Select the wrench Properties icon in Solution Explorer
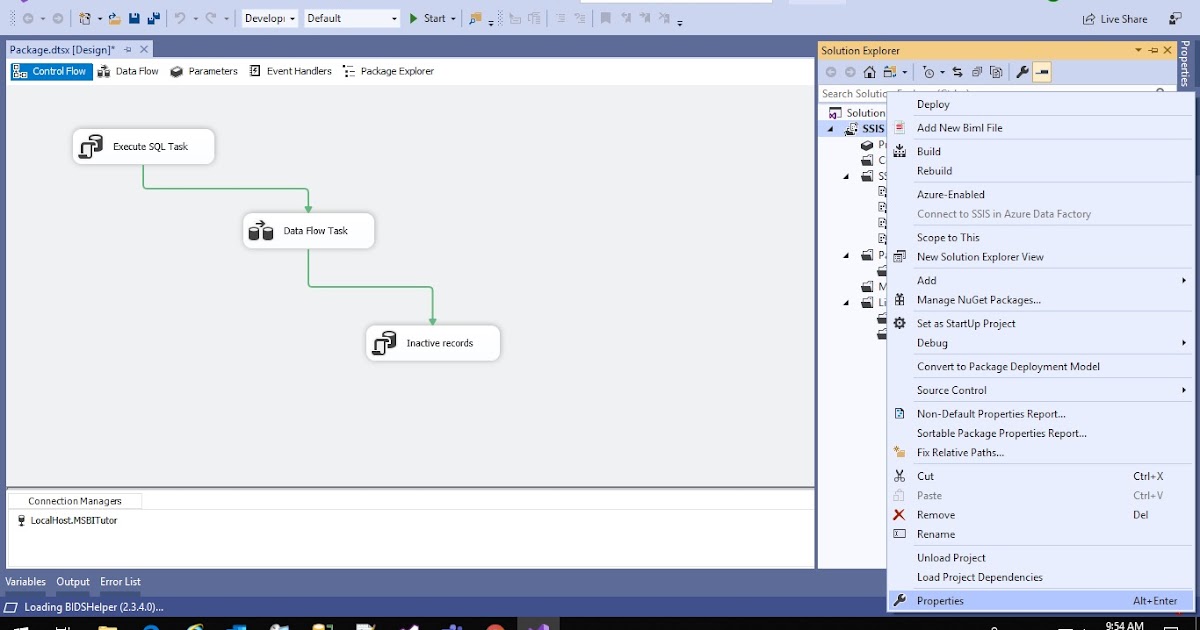 point(1021,72)
